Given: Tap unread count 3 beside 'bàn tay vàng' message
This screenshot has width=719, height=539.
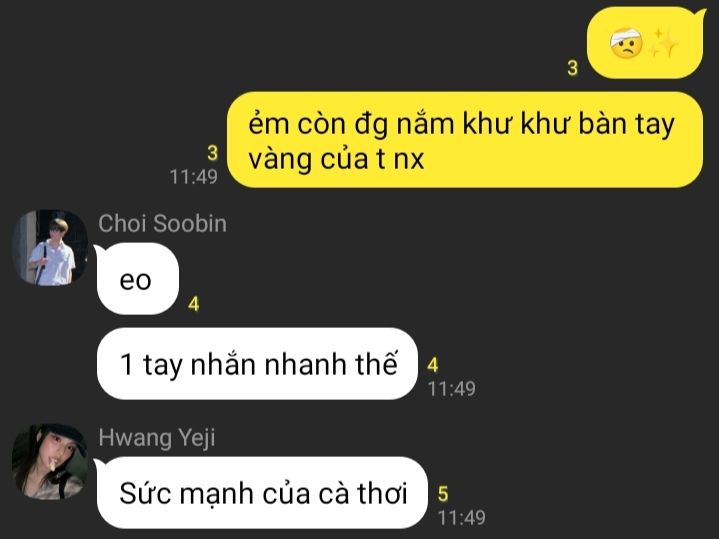Looking at the screenshot, I should [212, 153].
